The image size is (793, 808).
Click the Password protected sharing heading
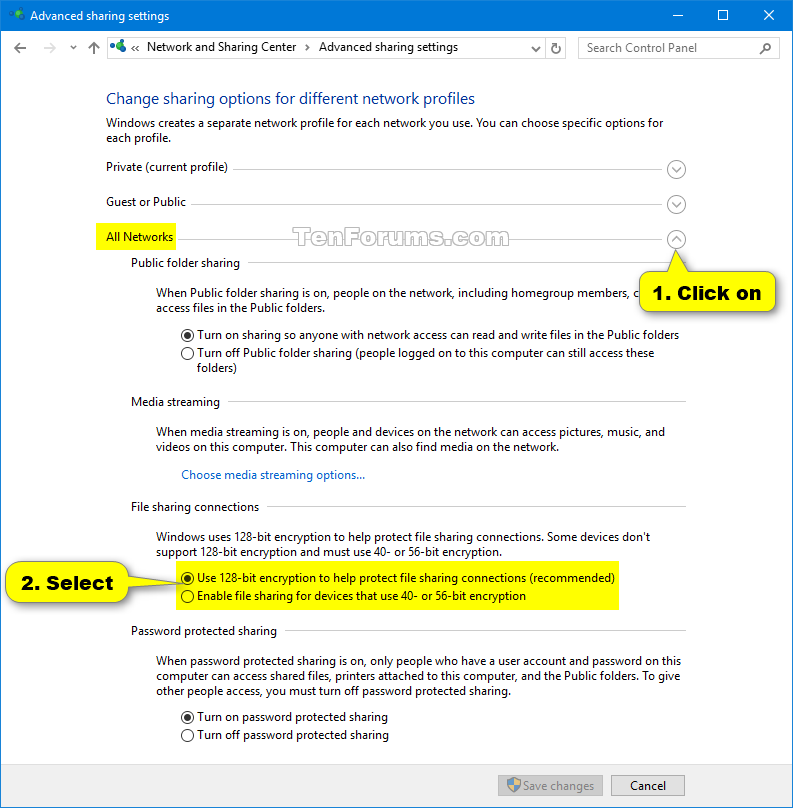click(204, 631)
